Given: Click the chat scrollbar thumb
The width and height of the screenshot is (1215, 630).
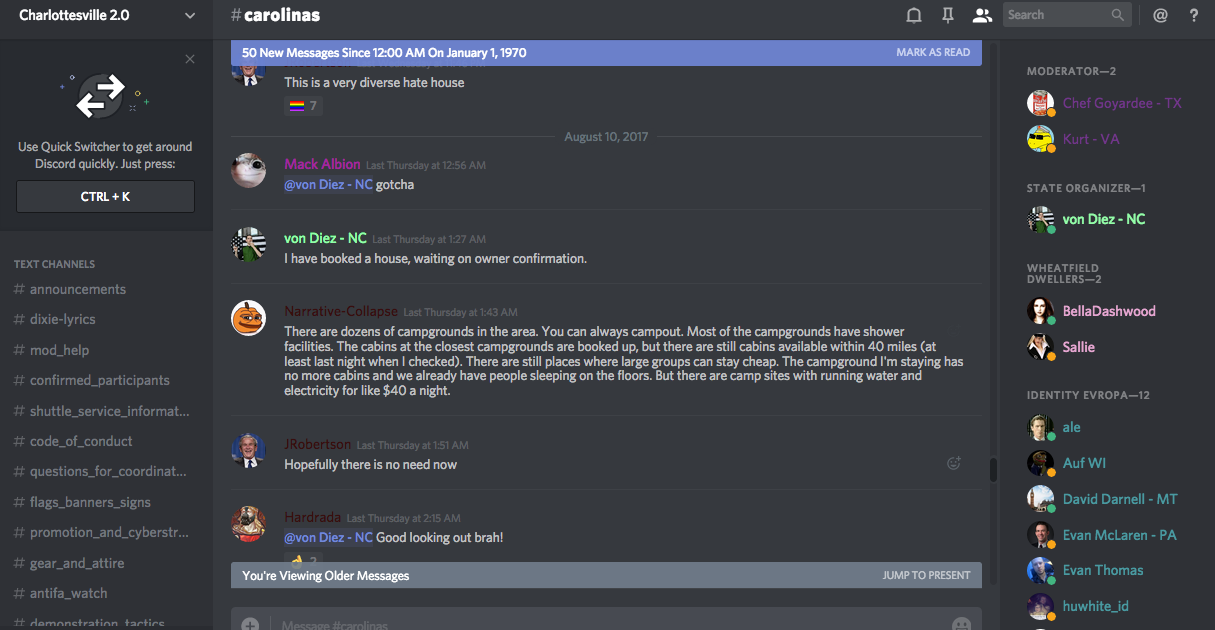Looking at the screenshot, I should (x=993, y=470).
